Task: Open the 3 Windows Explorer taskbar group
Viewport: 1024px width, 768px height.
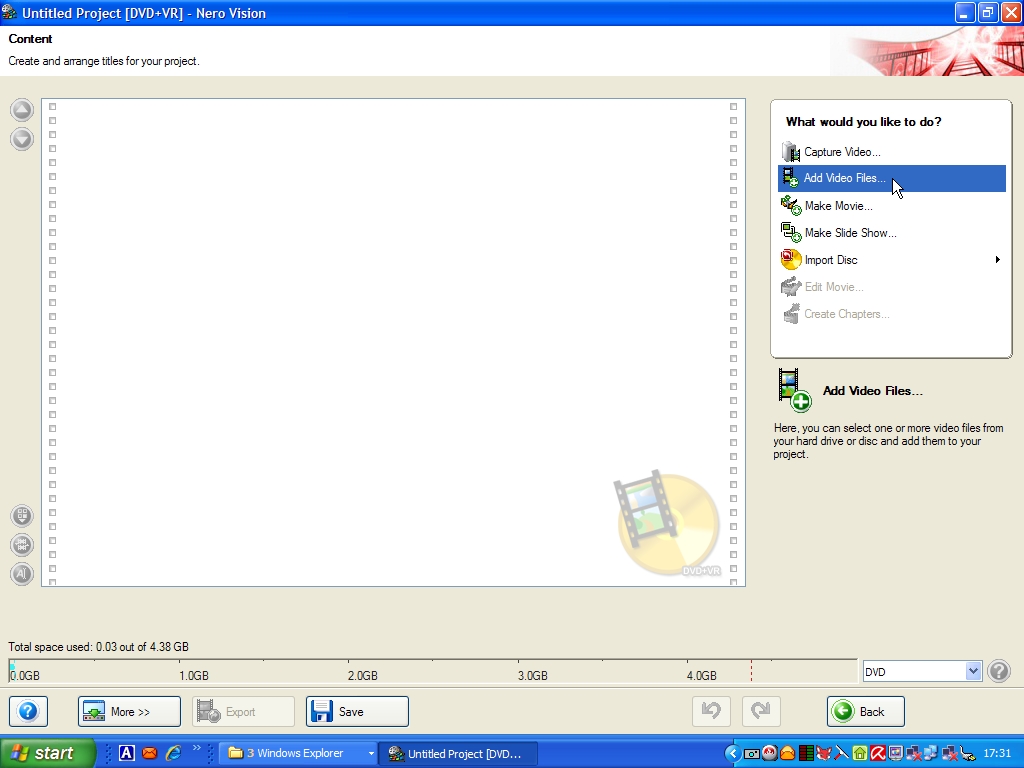Action: coord(299,753)
